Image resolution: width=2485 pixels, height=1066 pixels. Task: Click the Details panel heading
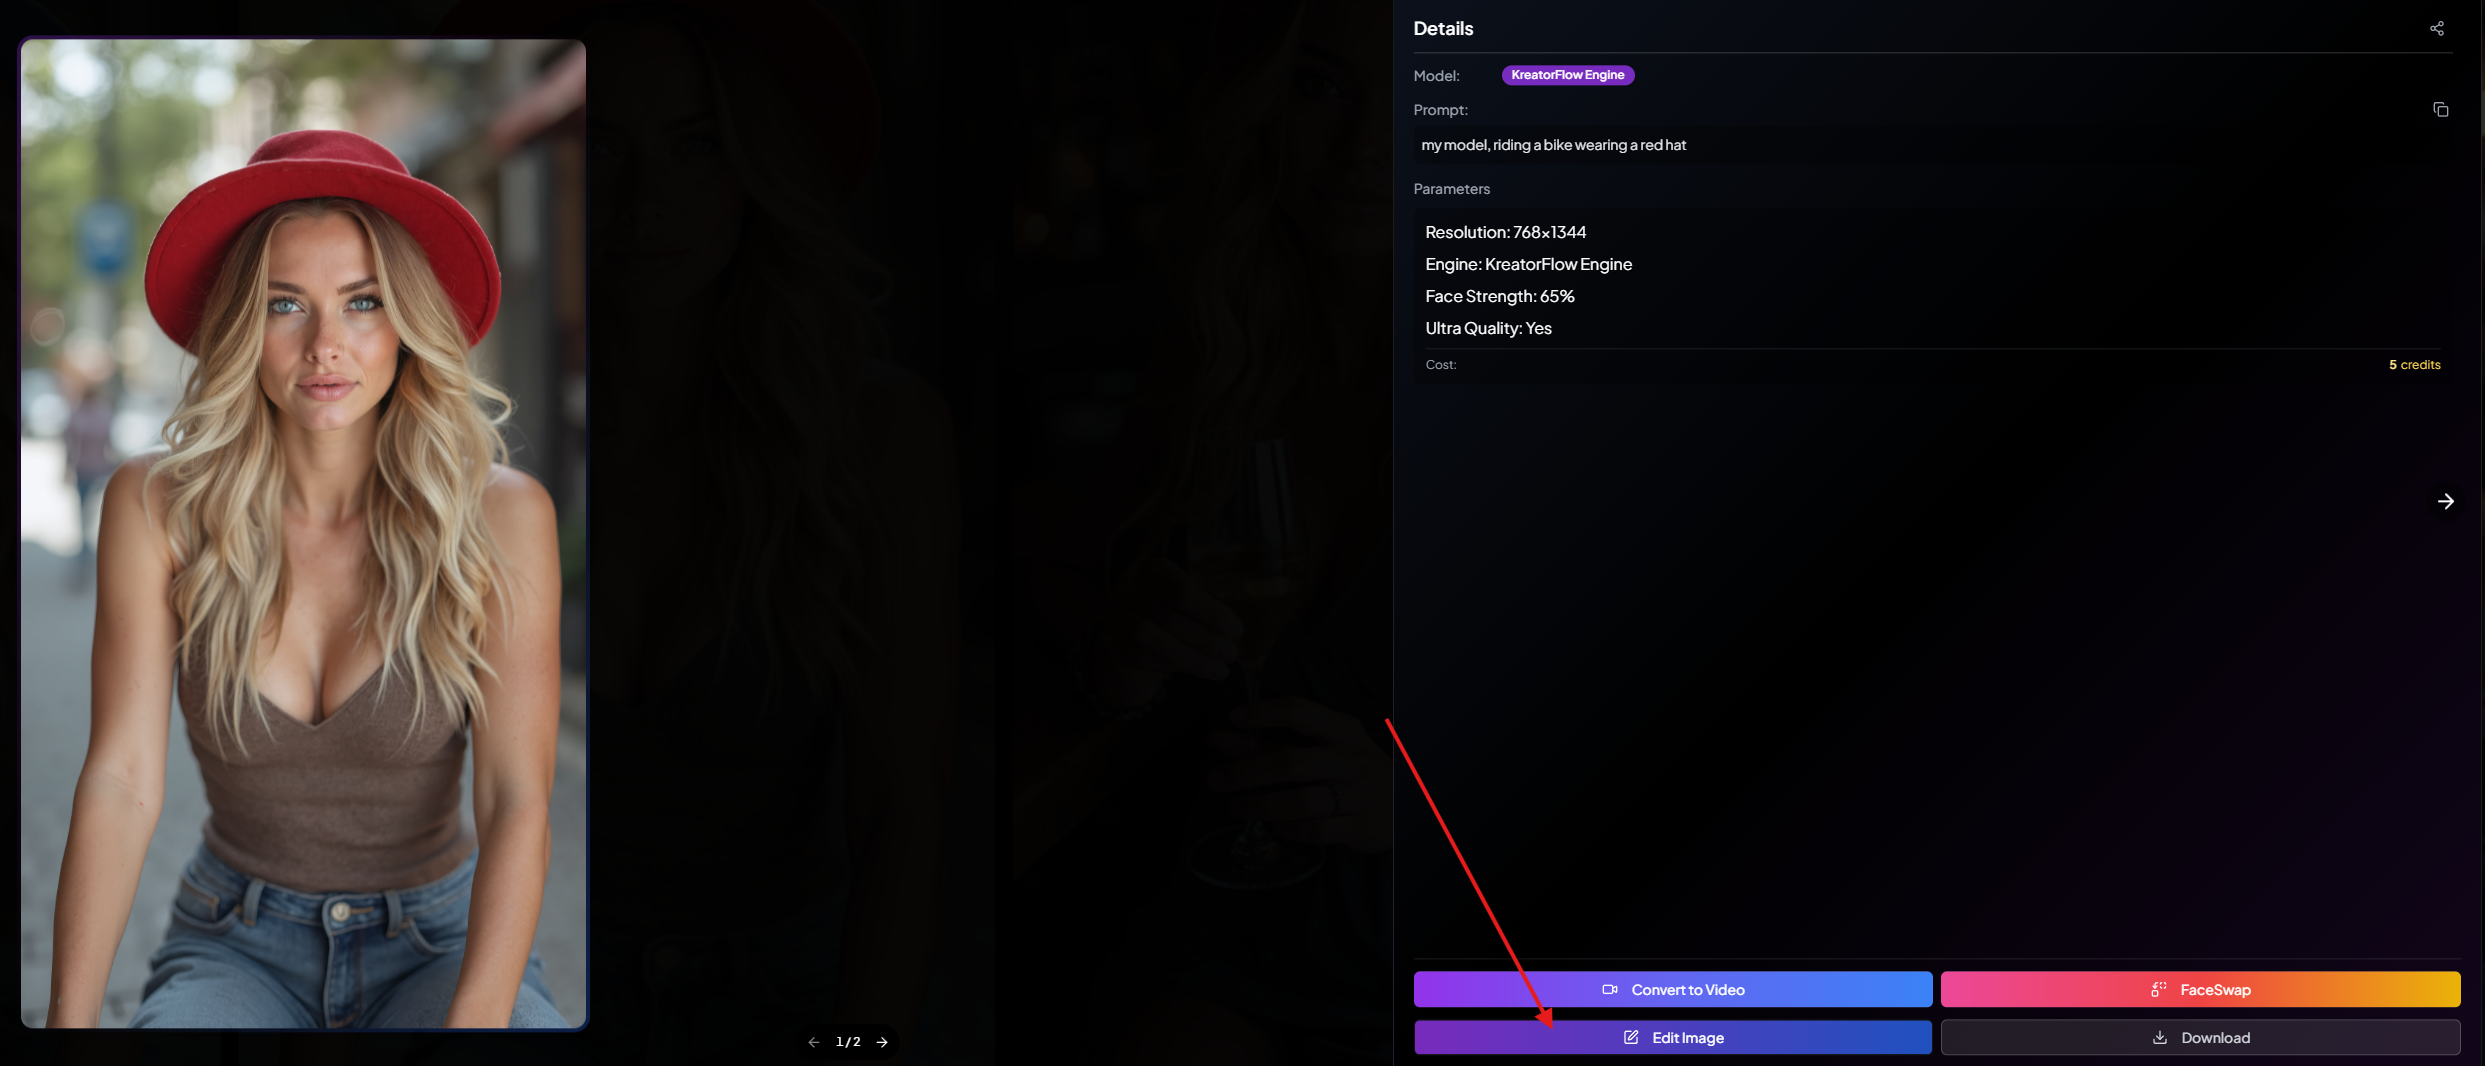click(1443, 29)
